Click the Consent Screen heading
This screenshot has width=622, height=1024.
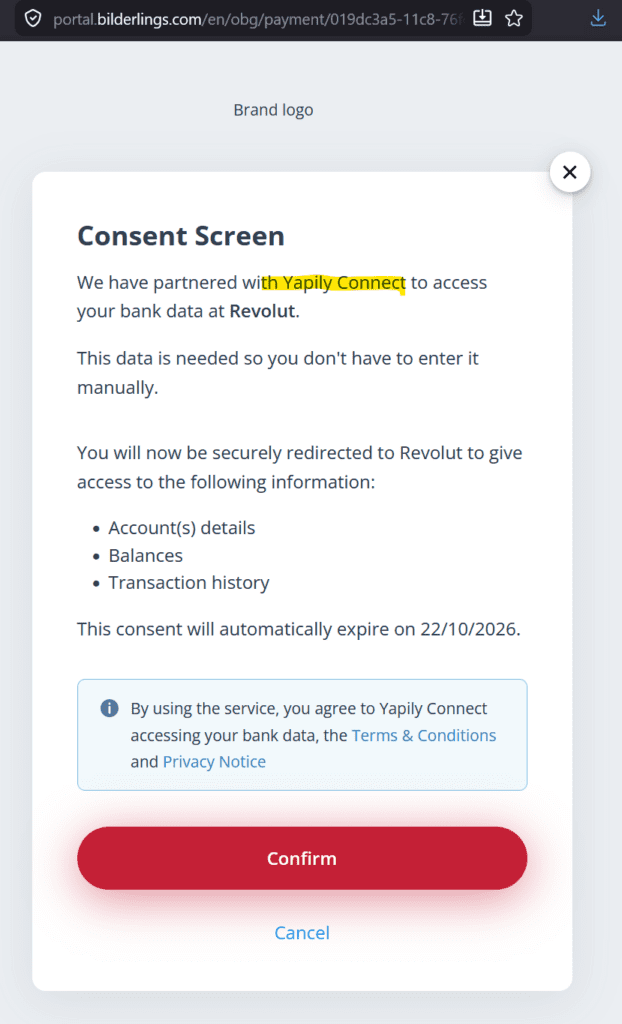click(x=180, y=236)
